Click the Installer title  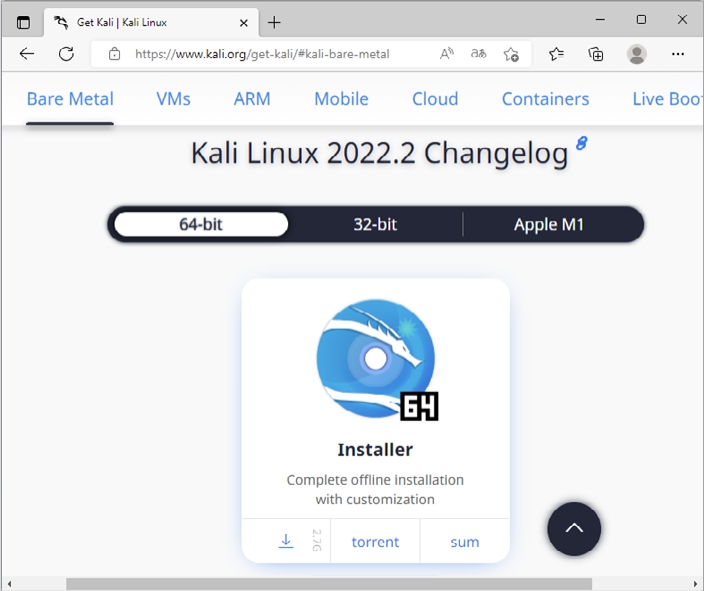(375, 450)
